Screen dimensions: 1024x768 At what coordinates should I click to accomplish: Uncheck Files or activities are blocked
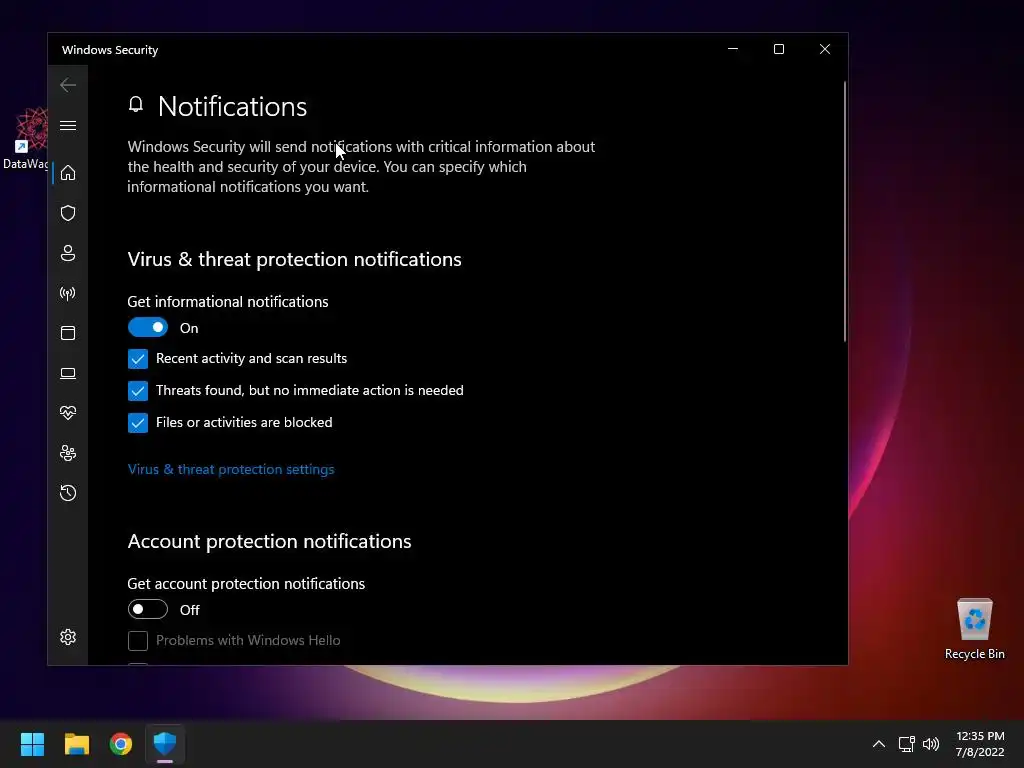(138, 423)
